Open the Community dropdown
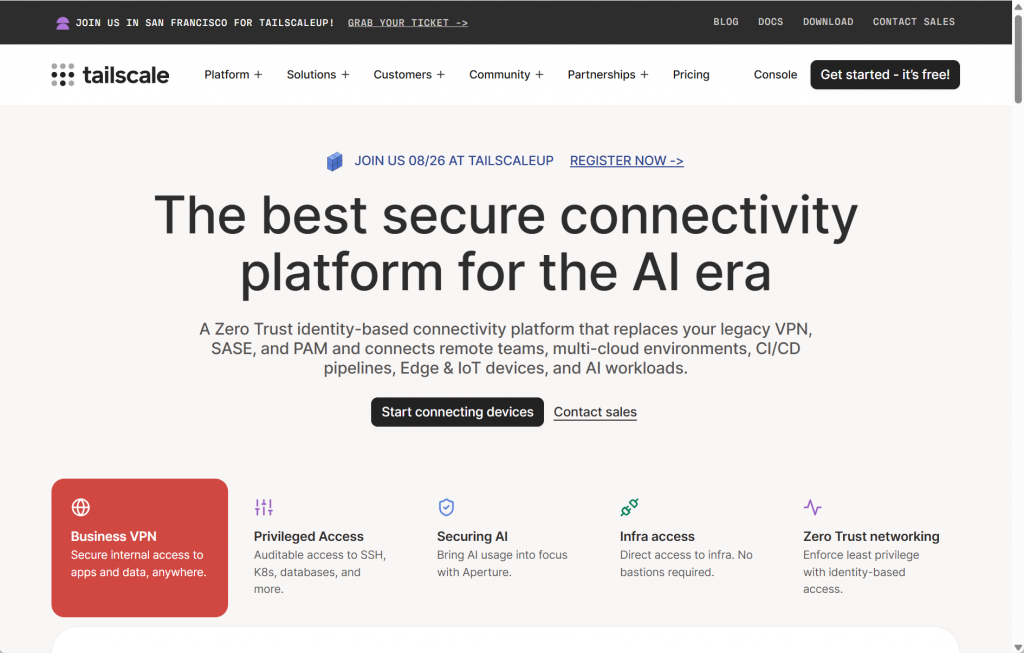The height and width of the screenshot is (653, 1024). coord(506,74)
